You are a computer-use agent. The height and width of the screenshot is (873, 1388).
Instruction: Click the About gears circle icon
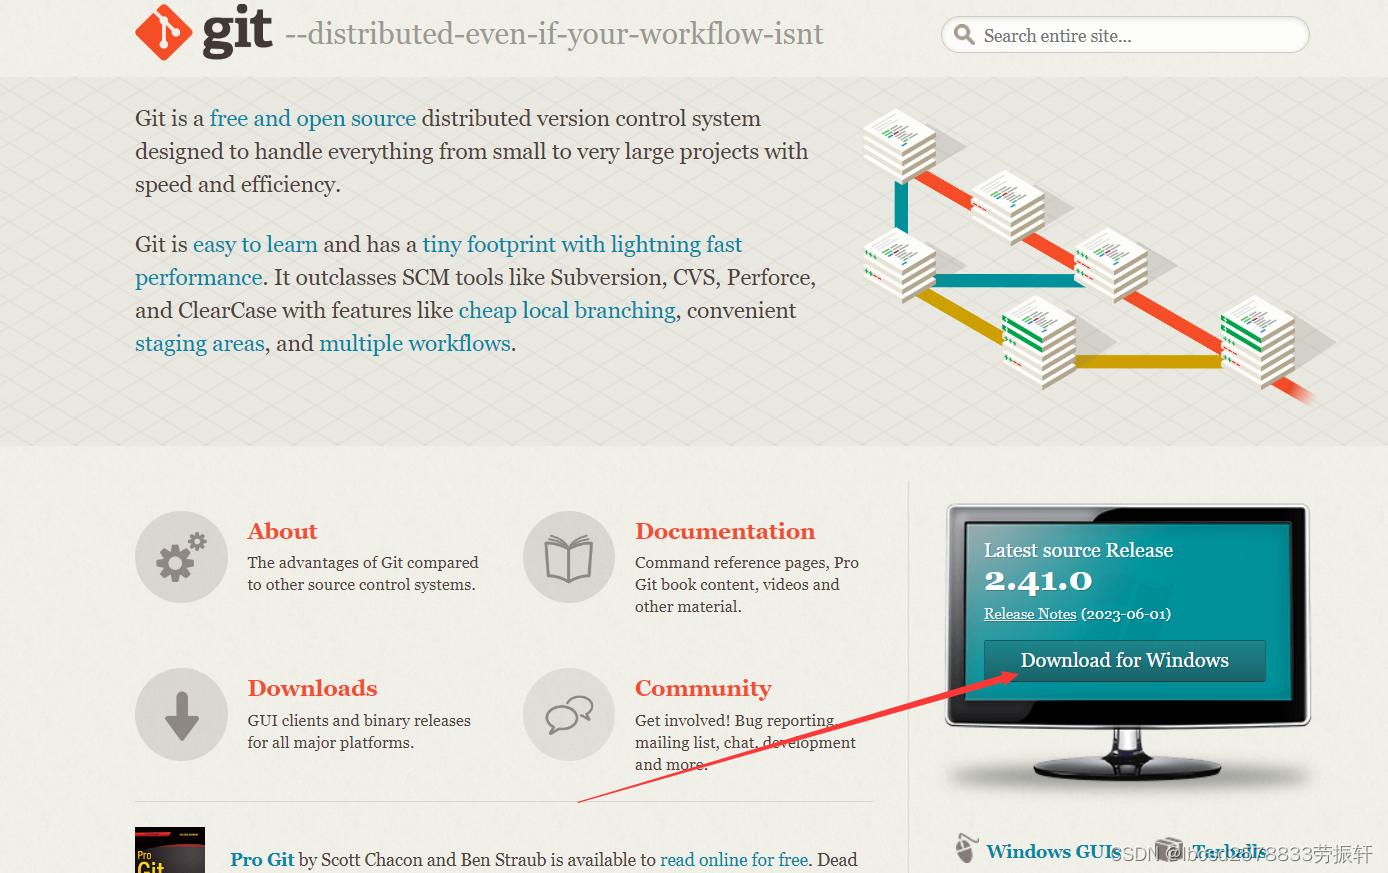181,557
